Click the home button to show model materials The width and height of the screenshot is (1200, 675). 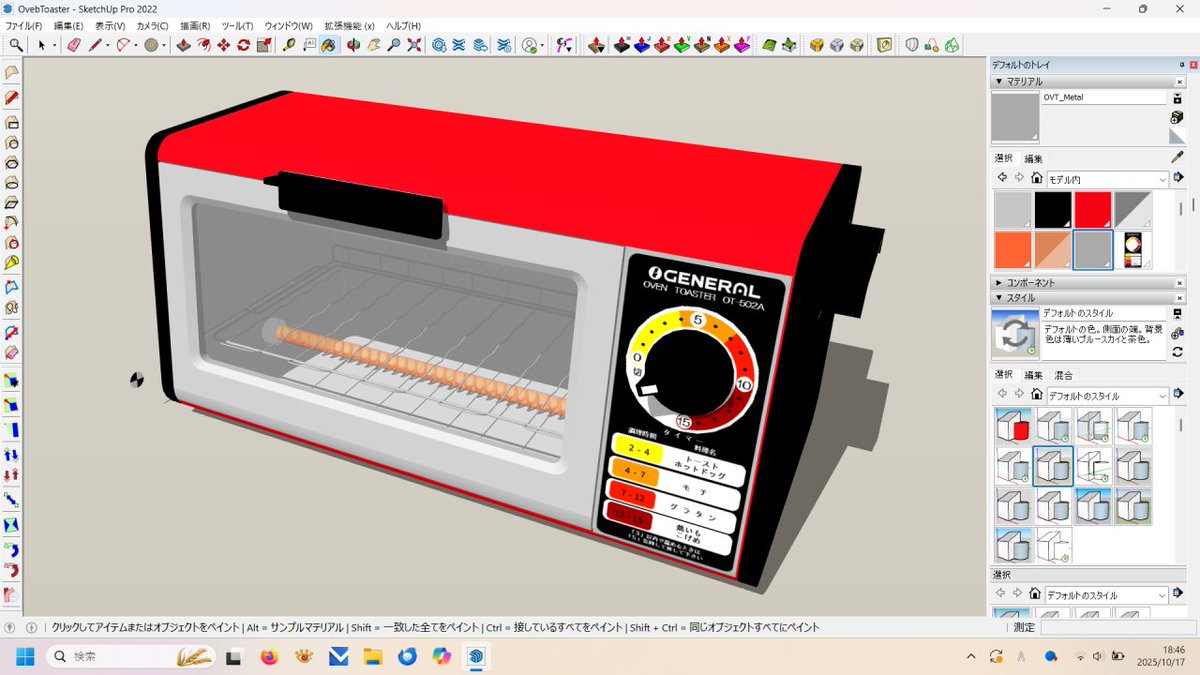pos(1035,176)
